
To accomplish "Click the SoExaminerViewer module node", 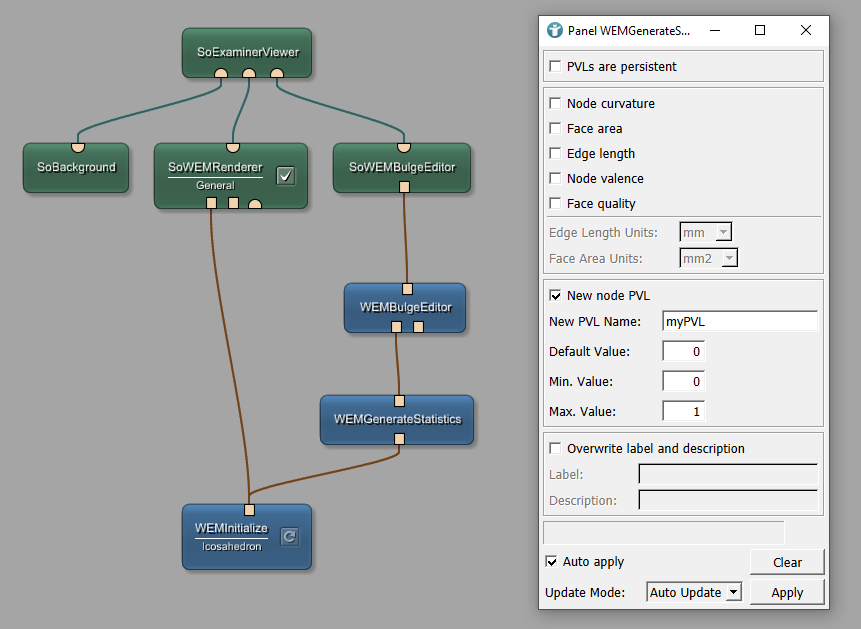I will (x=246, y=50).
